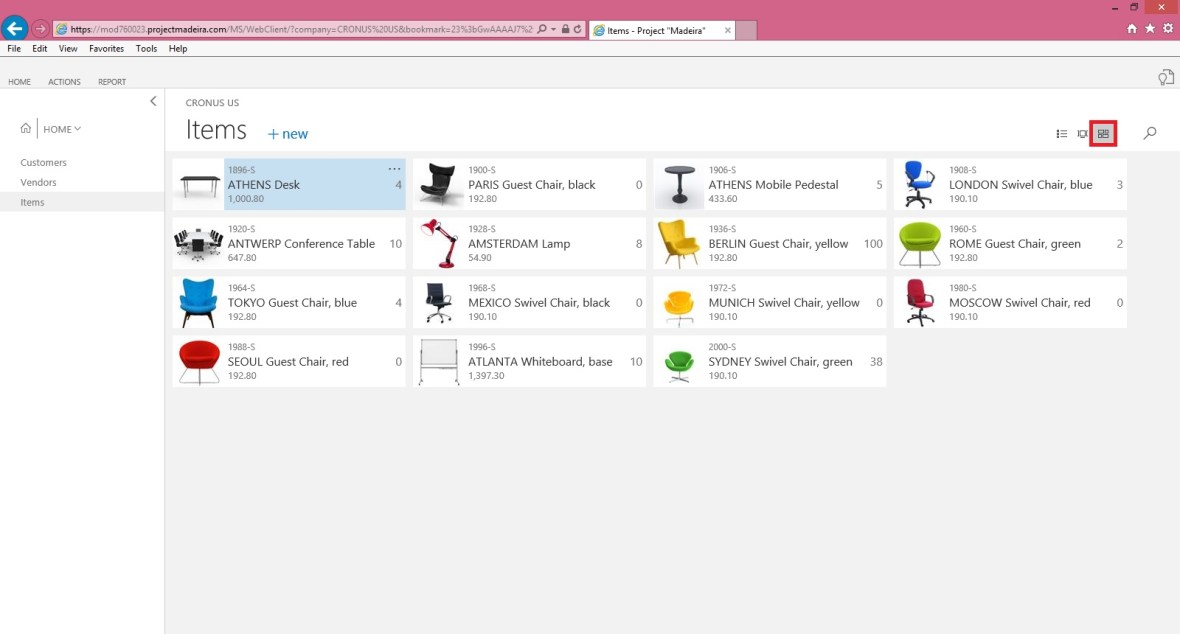Open the REPORT ribbon tab
This screenshot has width=1180, height=634.
click(x=112, y=82)
